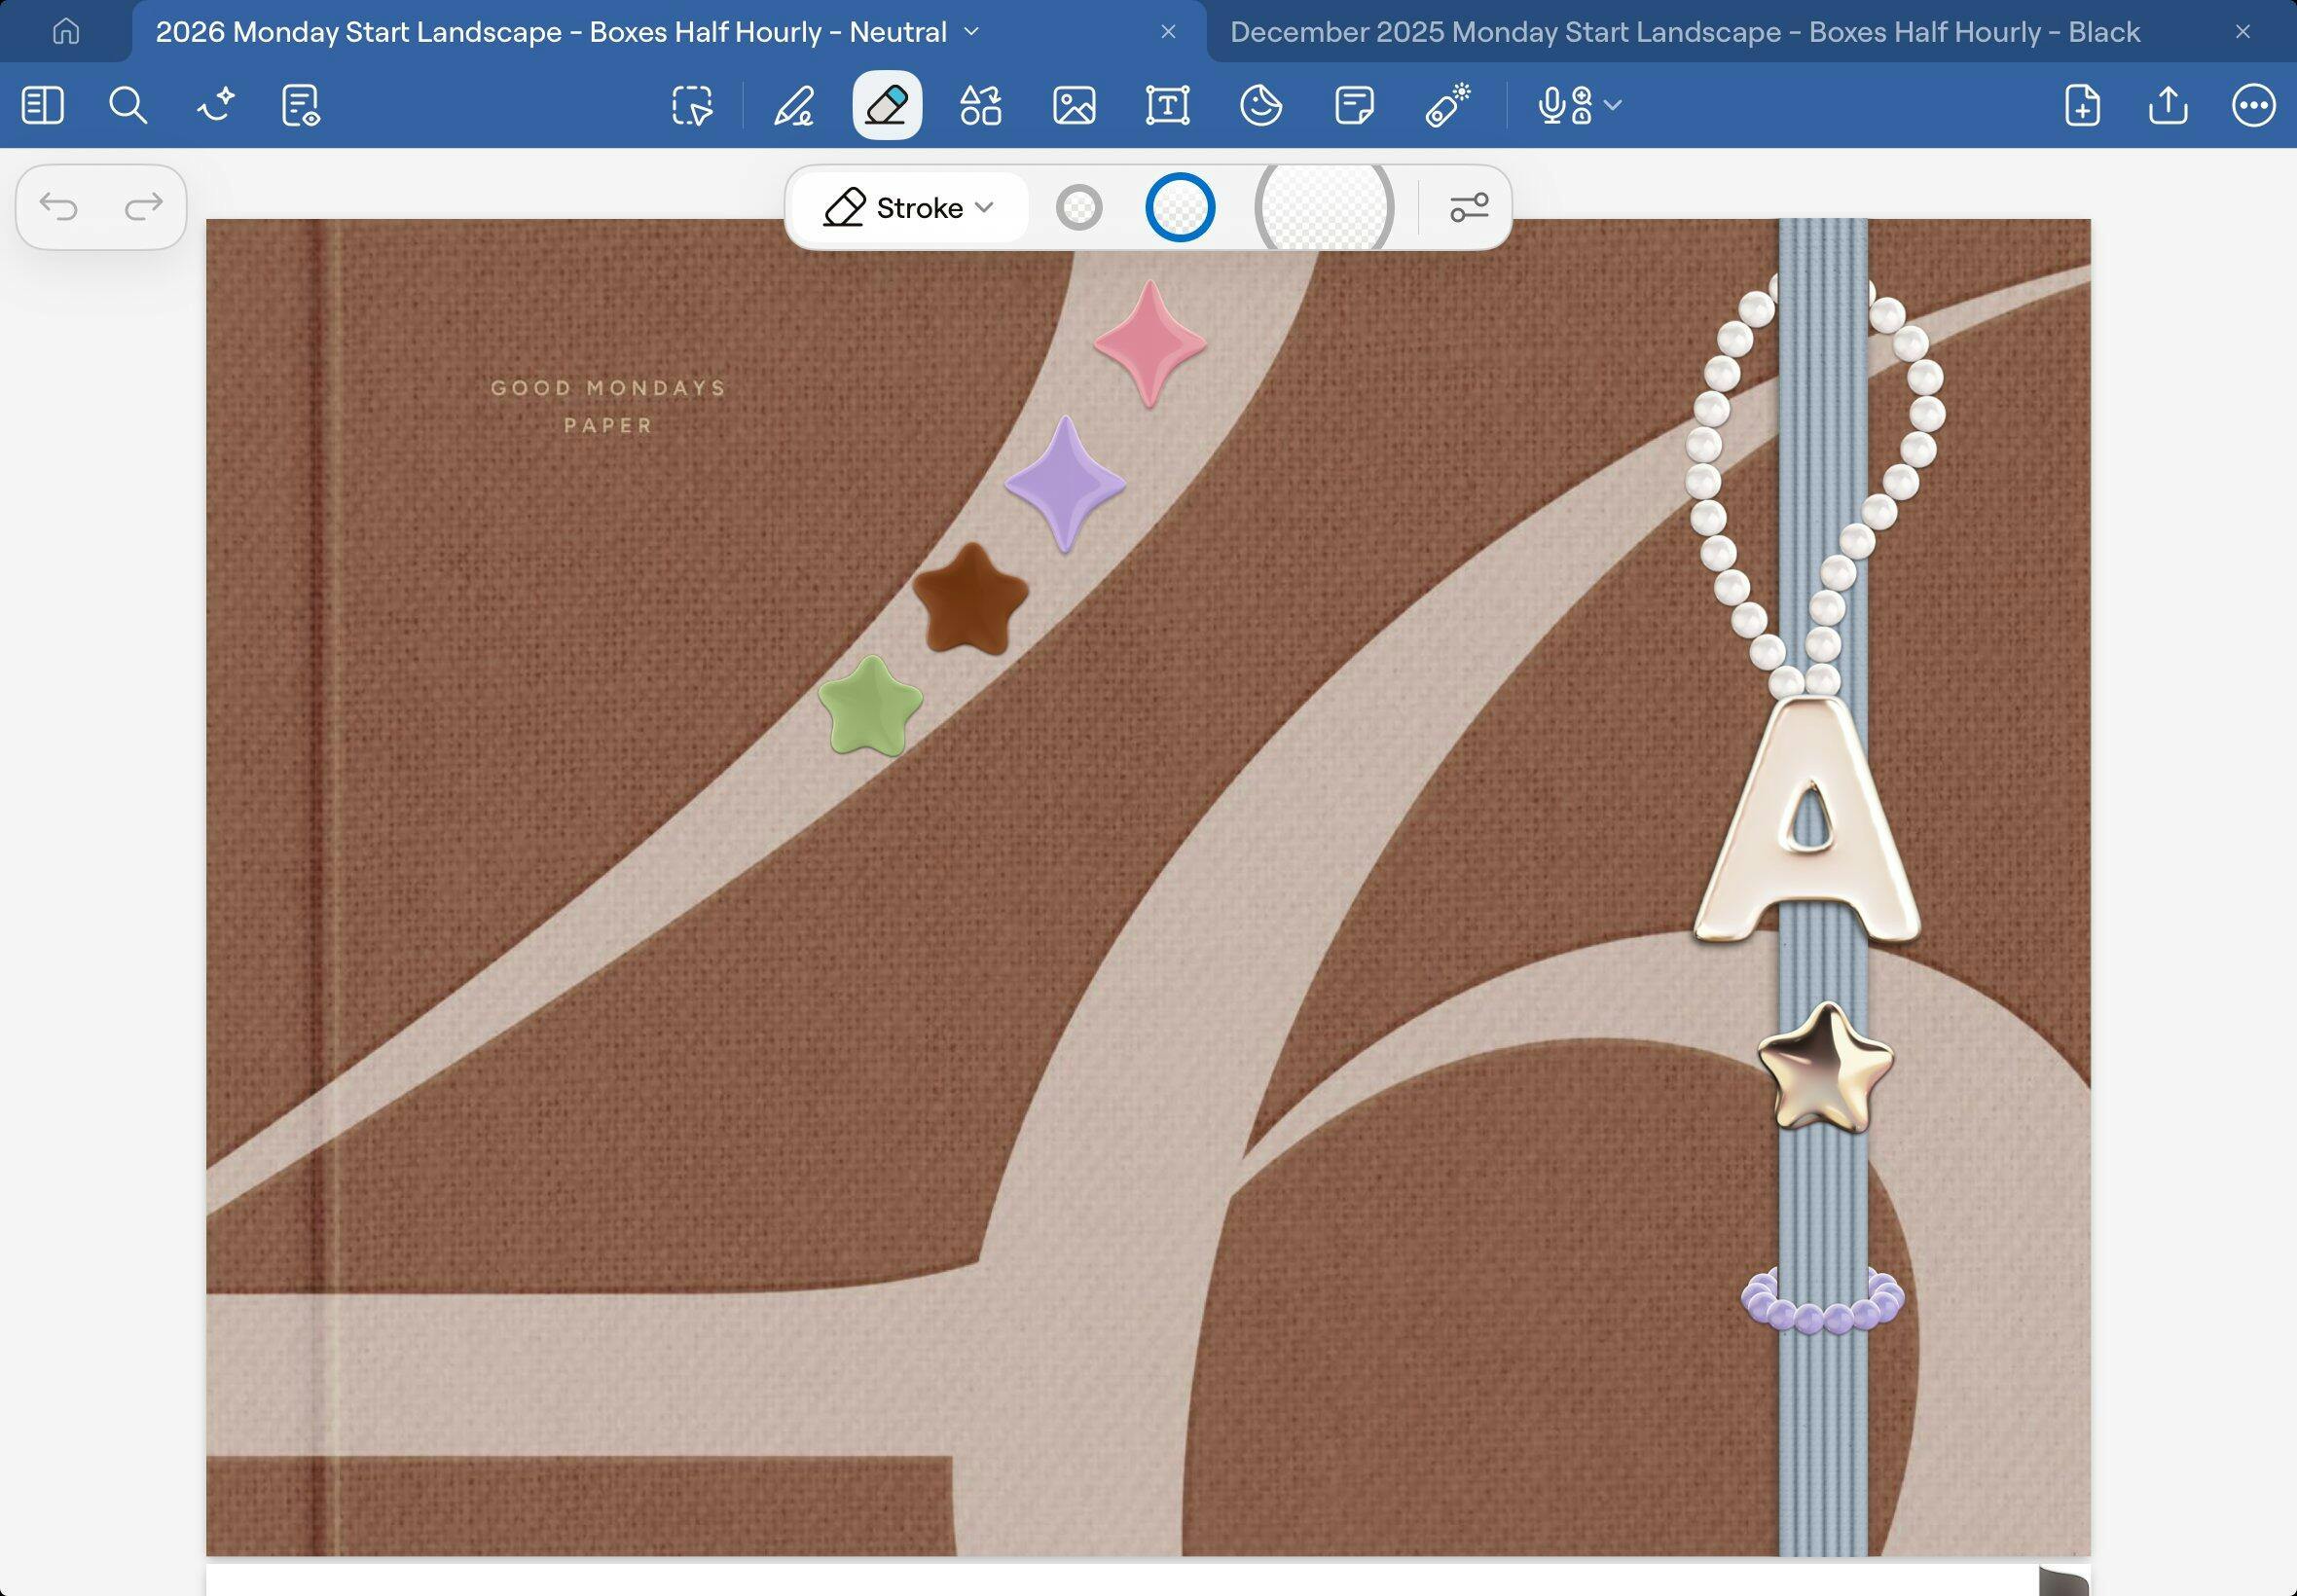2297x1596 pixels.
Task: Go to the Home tab
Action: [x=66, y=32]
